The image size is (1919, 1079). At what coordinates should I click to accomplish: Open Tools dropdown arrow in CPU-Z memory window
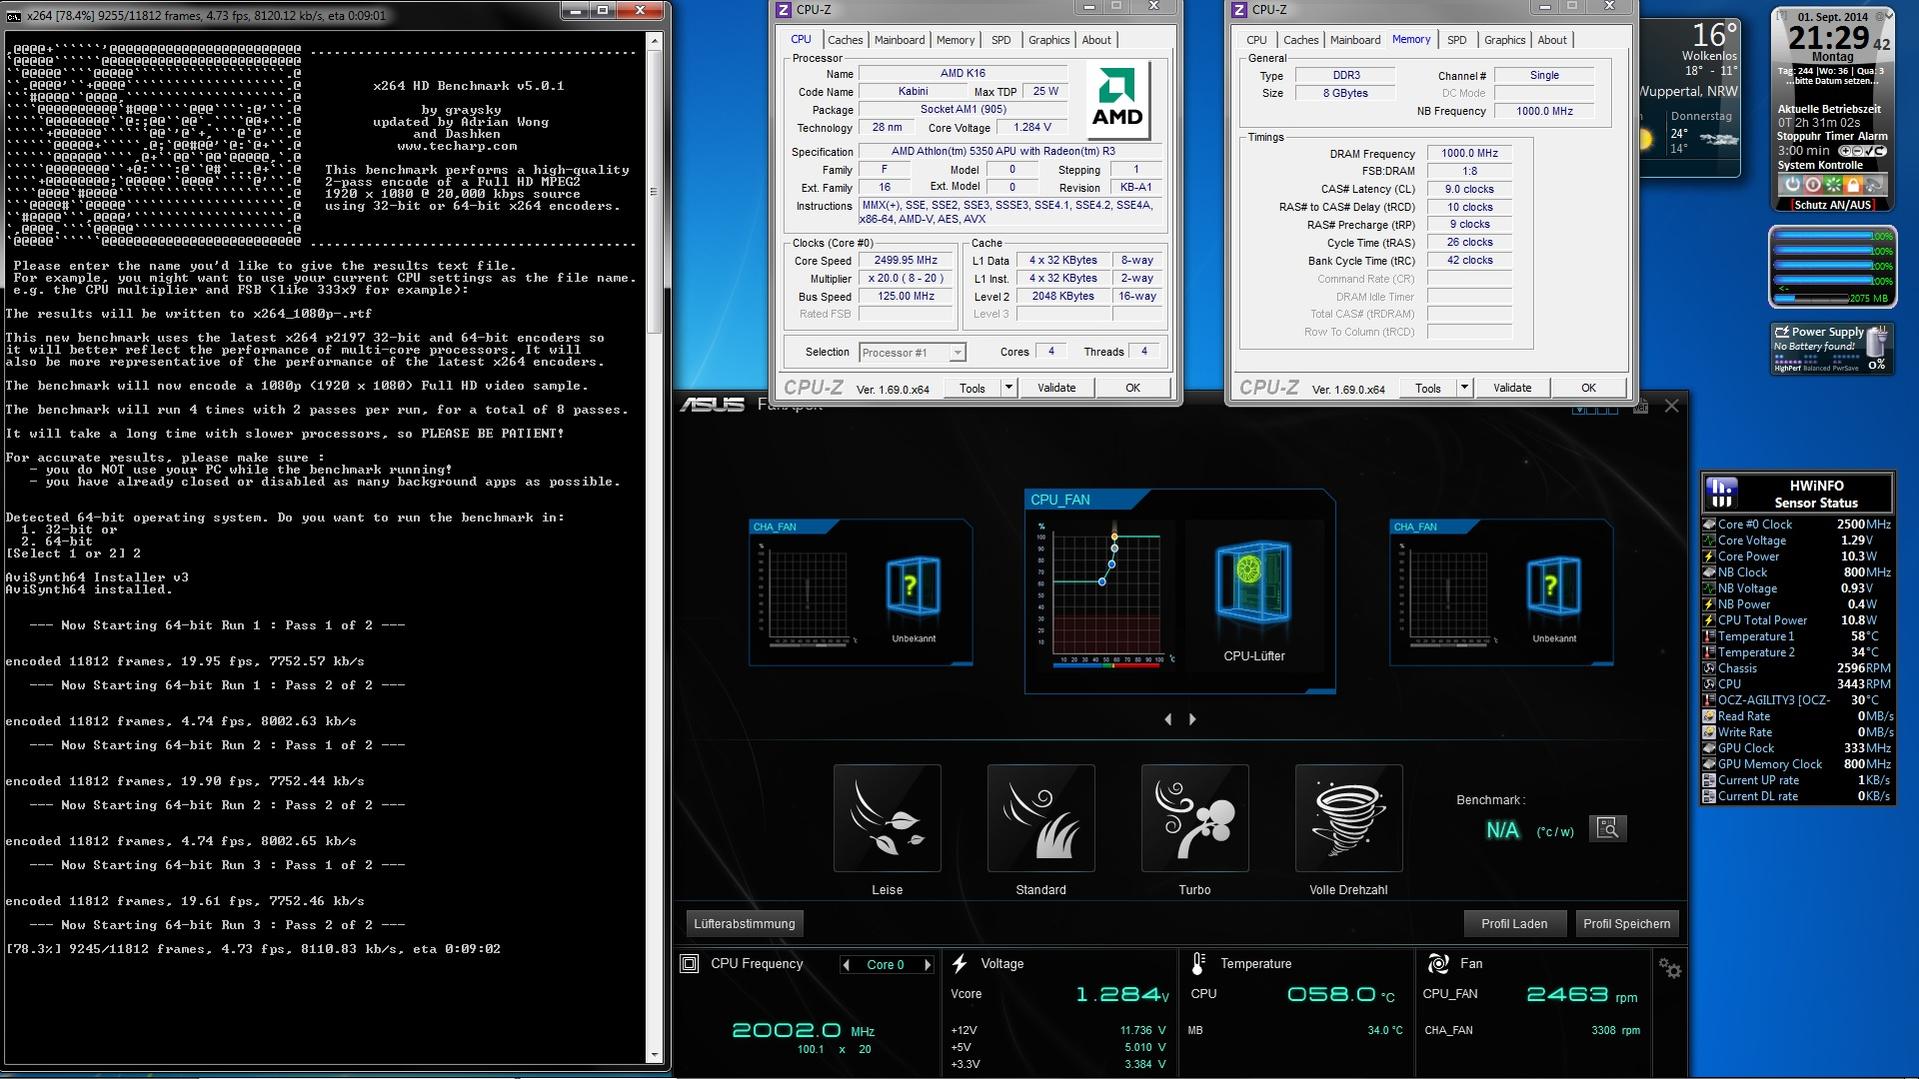pos(1464,388)
